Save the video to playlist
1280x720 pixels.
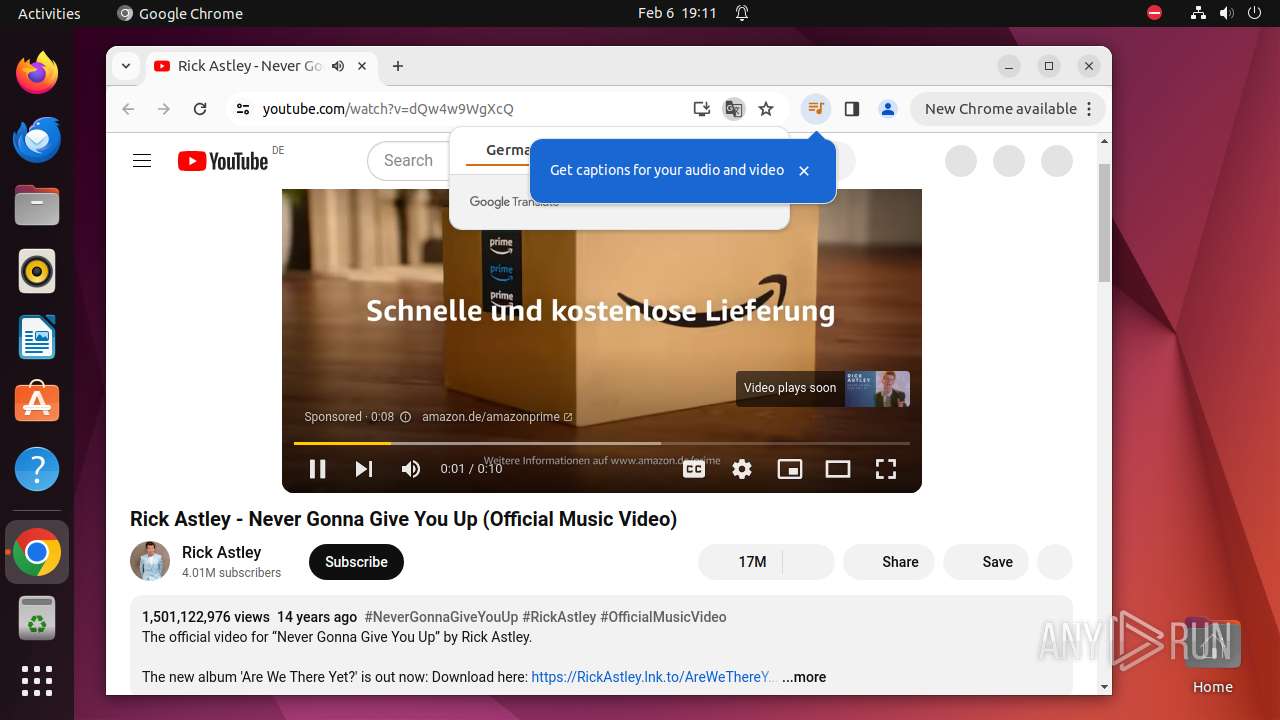coord(987,562)
